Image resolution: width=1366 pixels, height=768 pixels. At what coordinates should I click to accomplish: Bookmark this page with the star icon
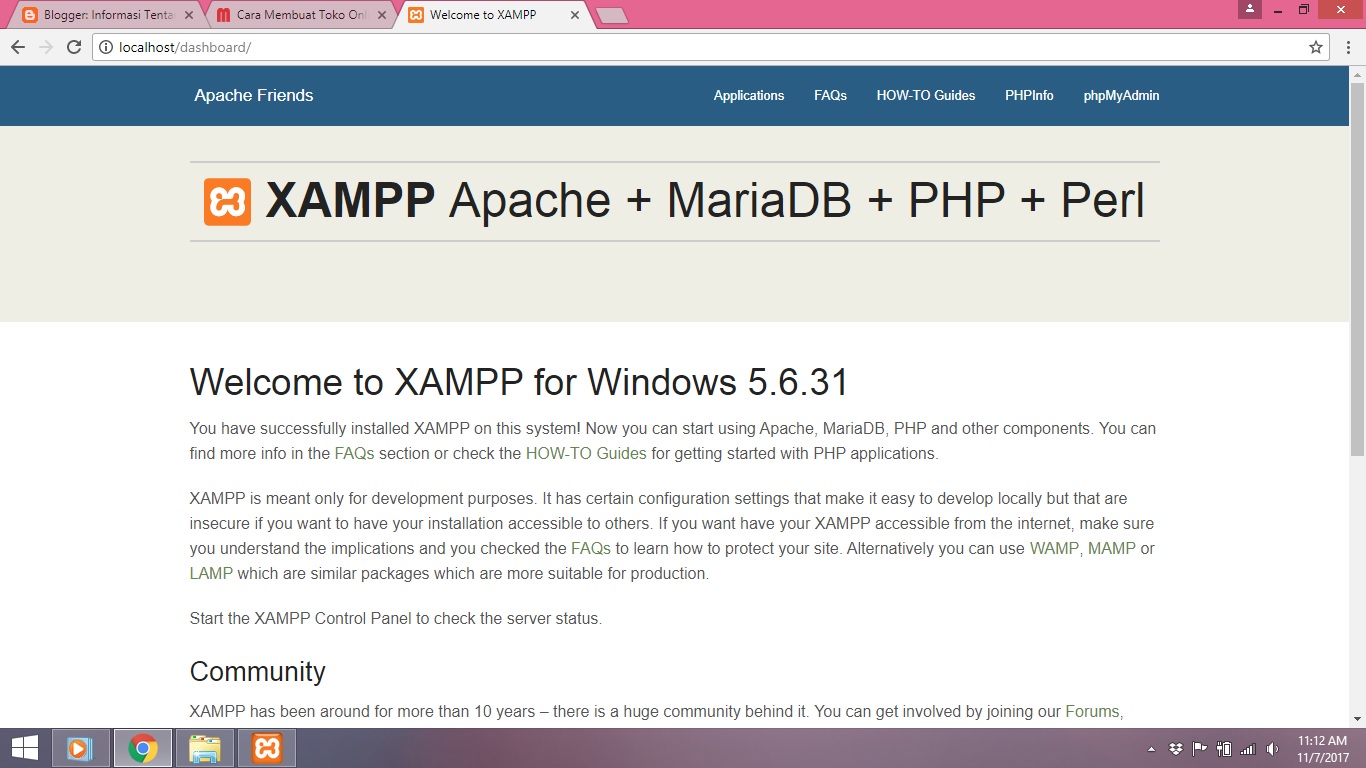1316,47
